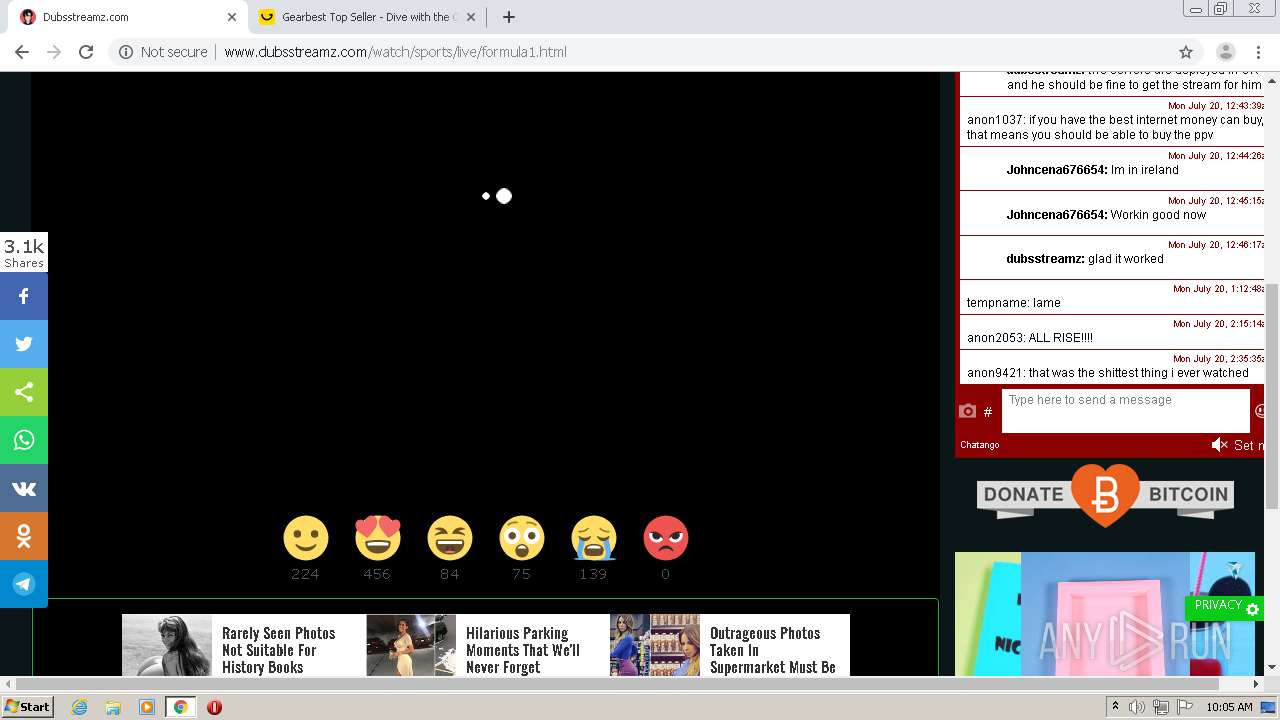Open File Explorer from taskbar
This screenshot has width=1280, height=720.
coord(113,707)
